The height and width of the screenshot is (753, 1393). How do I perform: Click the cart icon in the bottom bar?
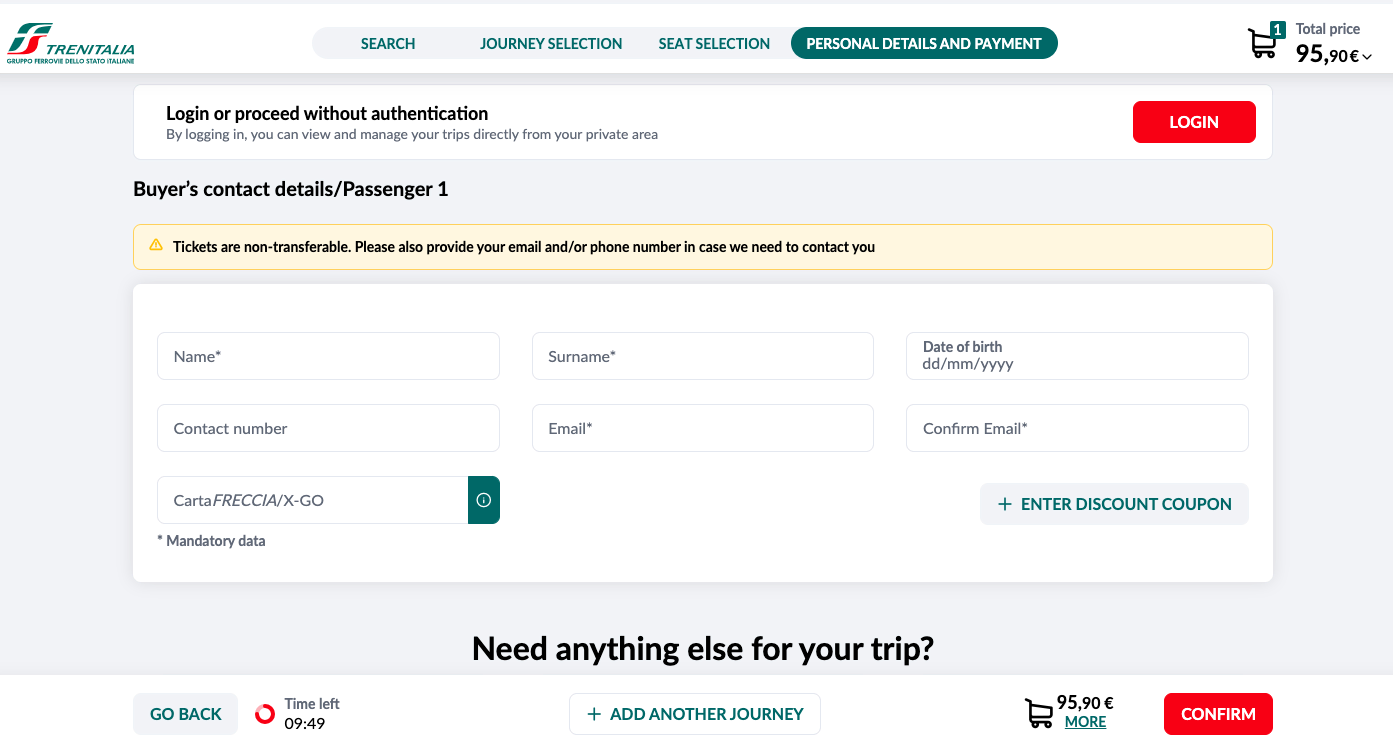pyautogui.click(x=1037, y=712)
